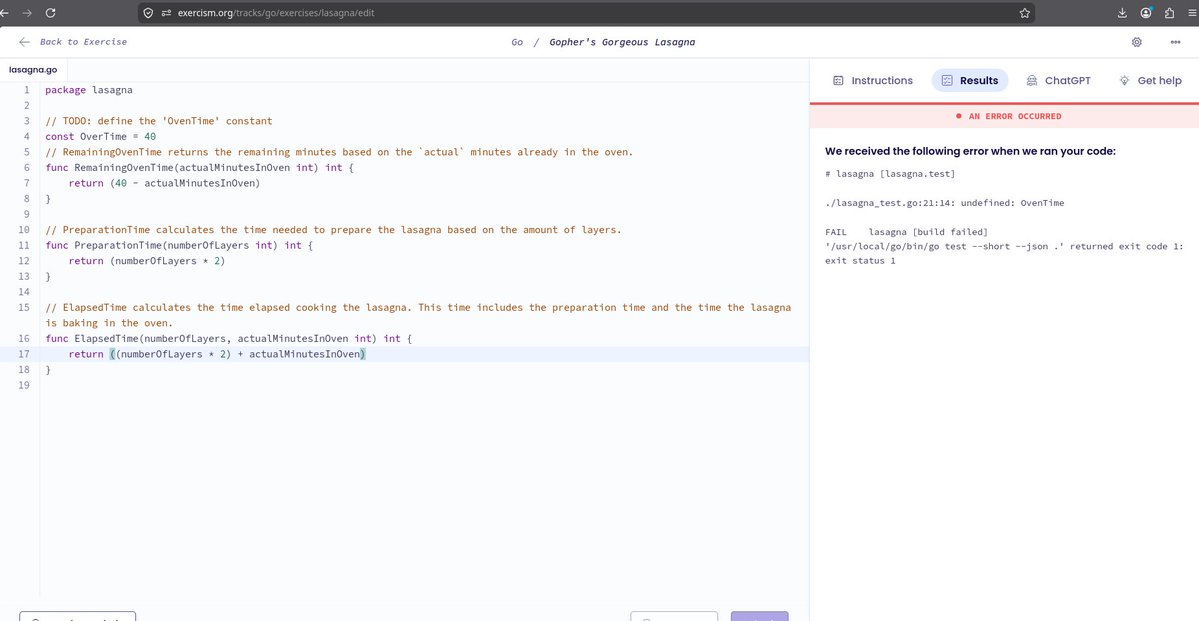Open the ChatGPT tab

(1058, 80)
